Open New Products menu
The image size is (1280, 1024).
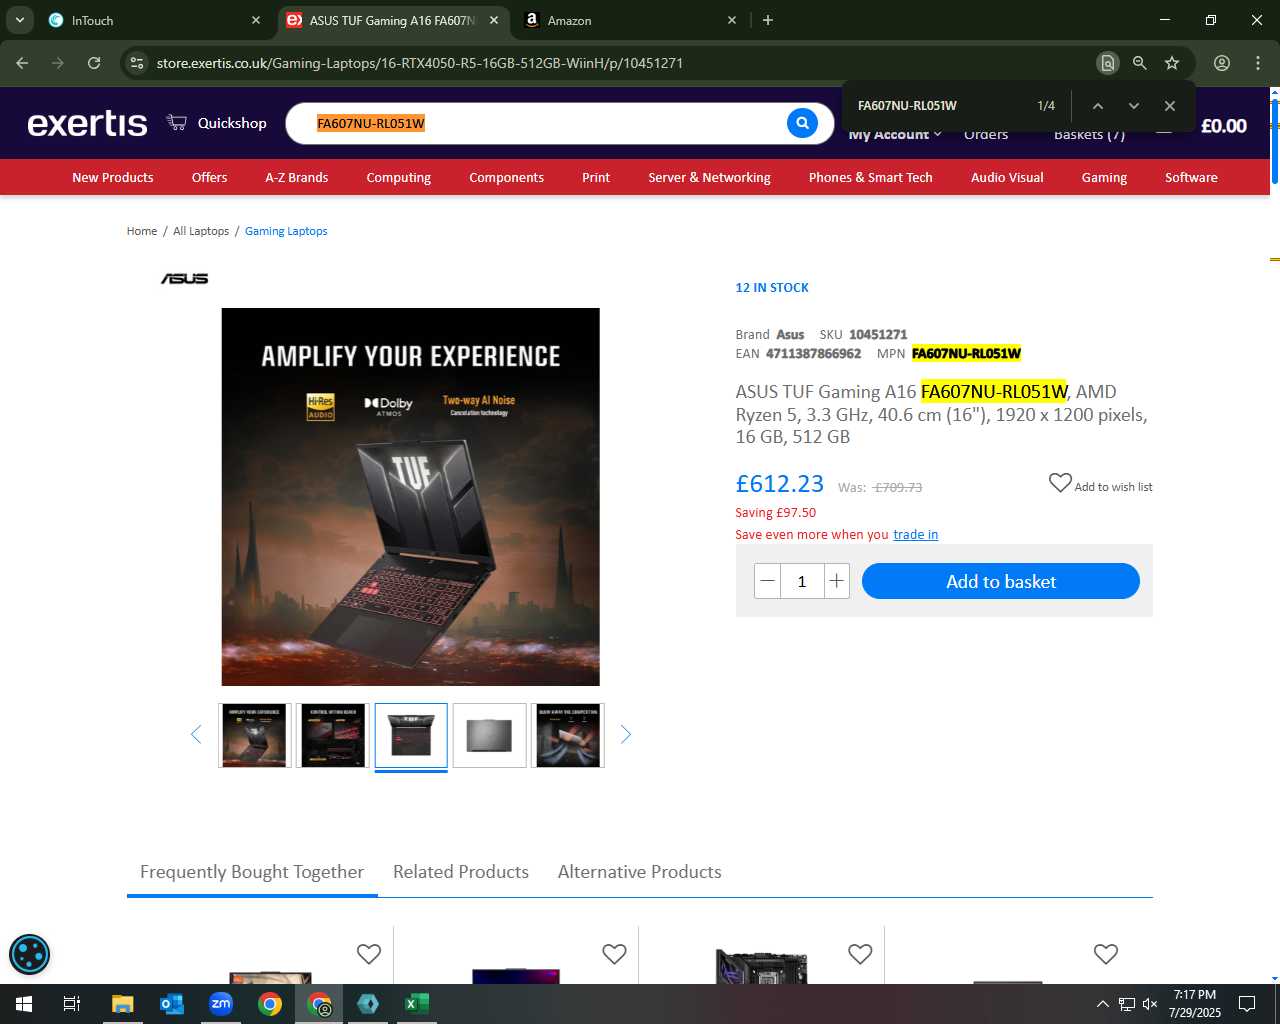[x=113, y=178]
